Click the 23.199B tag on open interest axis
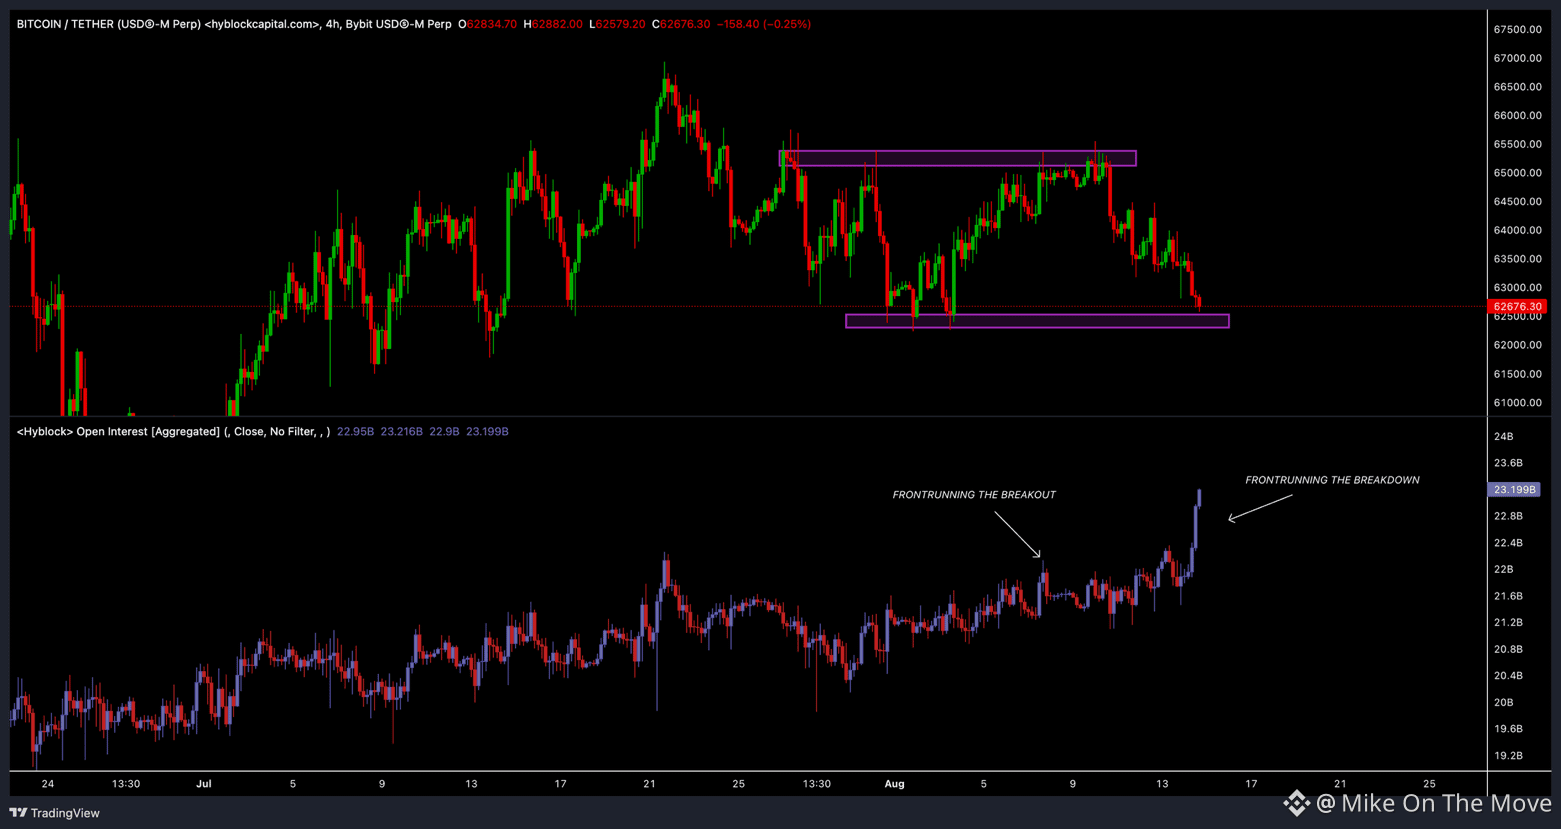1561x829 pixels. click(x=1514, y=490)
